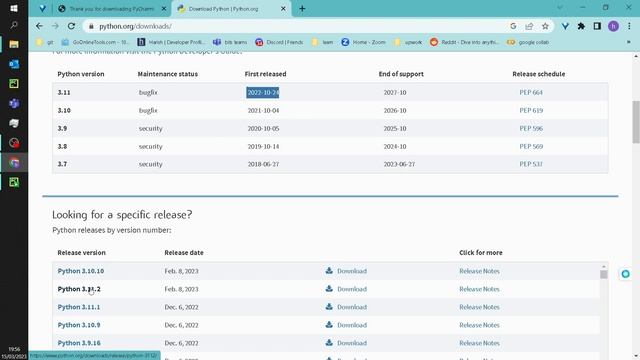Open PEP 569 release schedule link
The width and height of the screenshot is (640, 360).
(531, 147)
